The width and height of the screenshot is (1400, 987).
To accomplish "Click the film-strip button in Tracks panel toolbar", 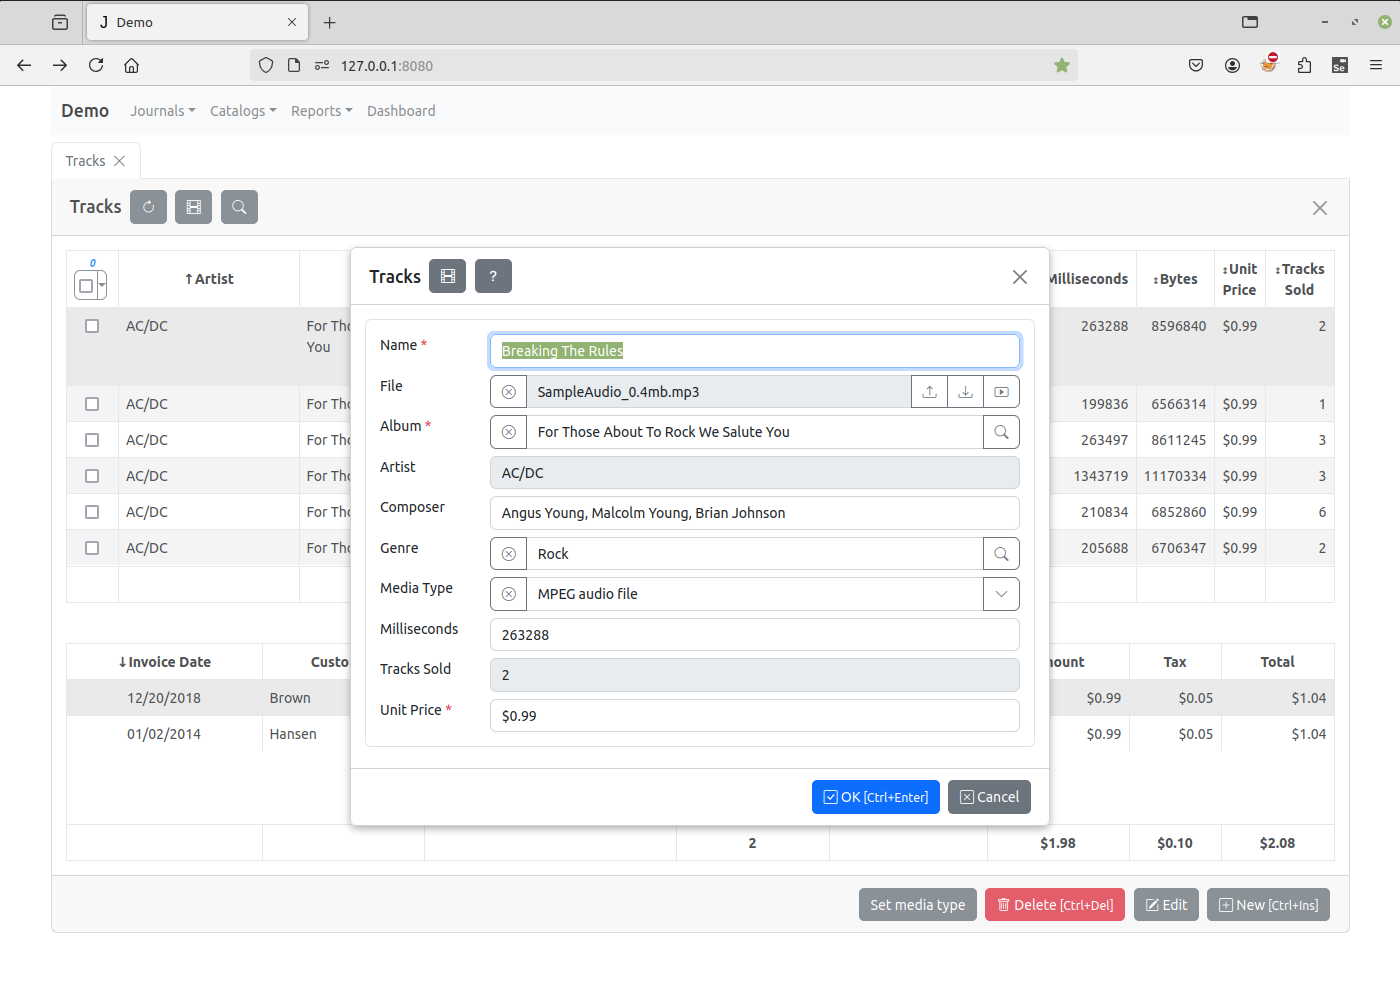I will pos(193,207).
